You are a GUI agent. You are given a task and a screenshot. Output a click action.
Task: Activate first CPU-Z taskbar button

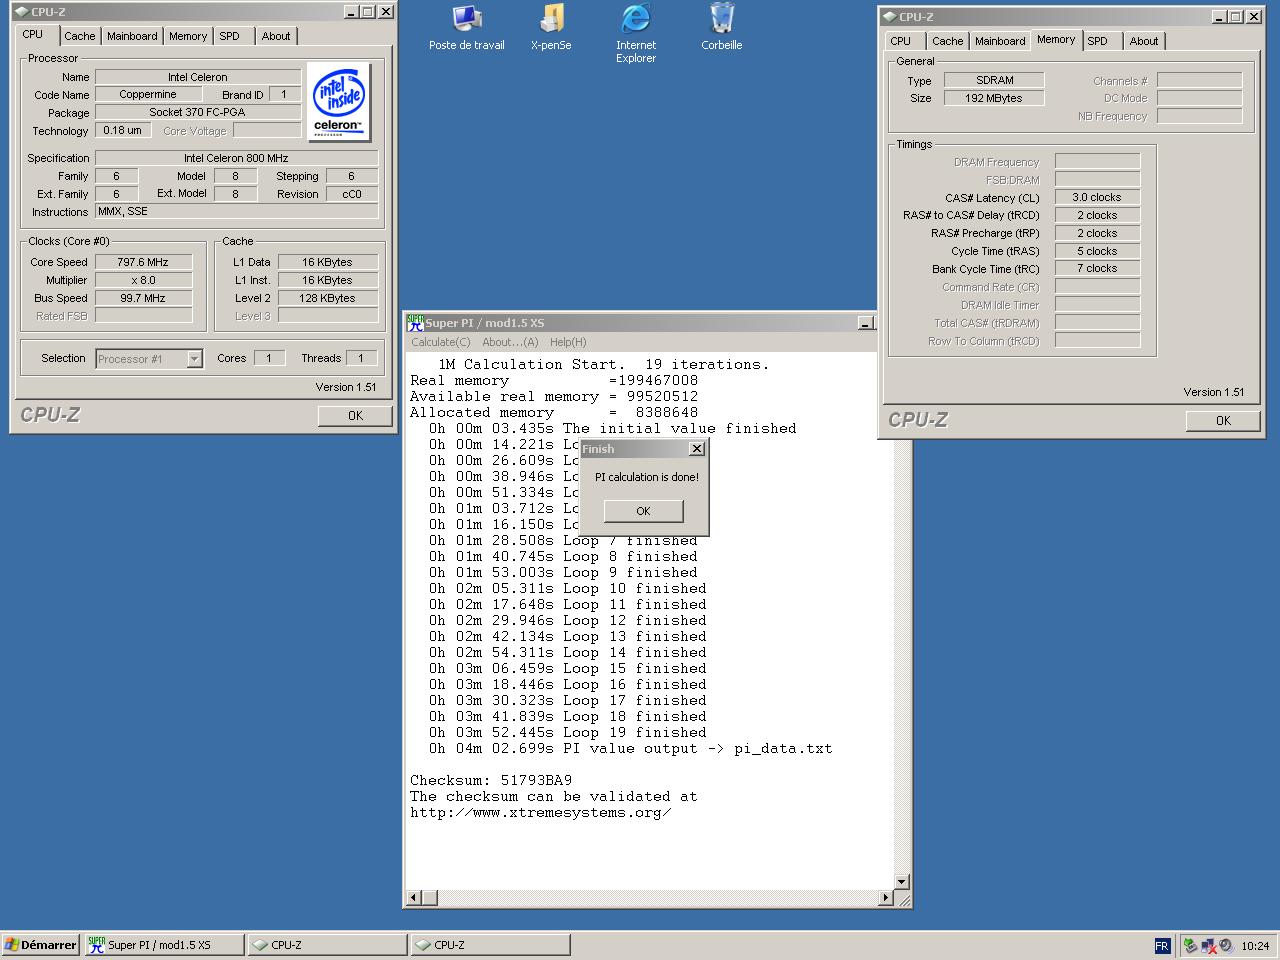pos(327,945)
